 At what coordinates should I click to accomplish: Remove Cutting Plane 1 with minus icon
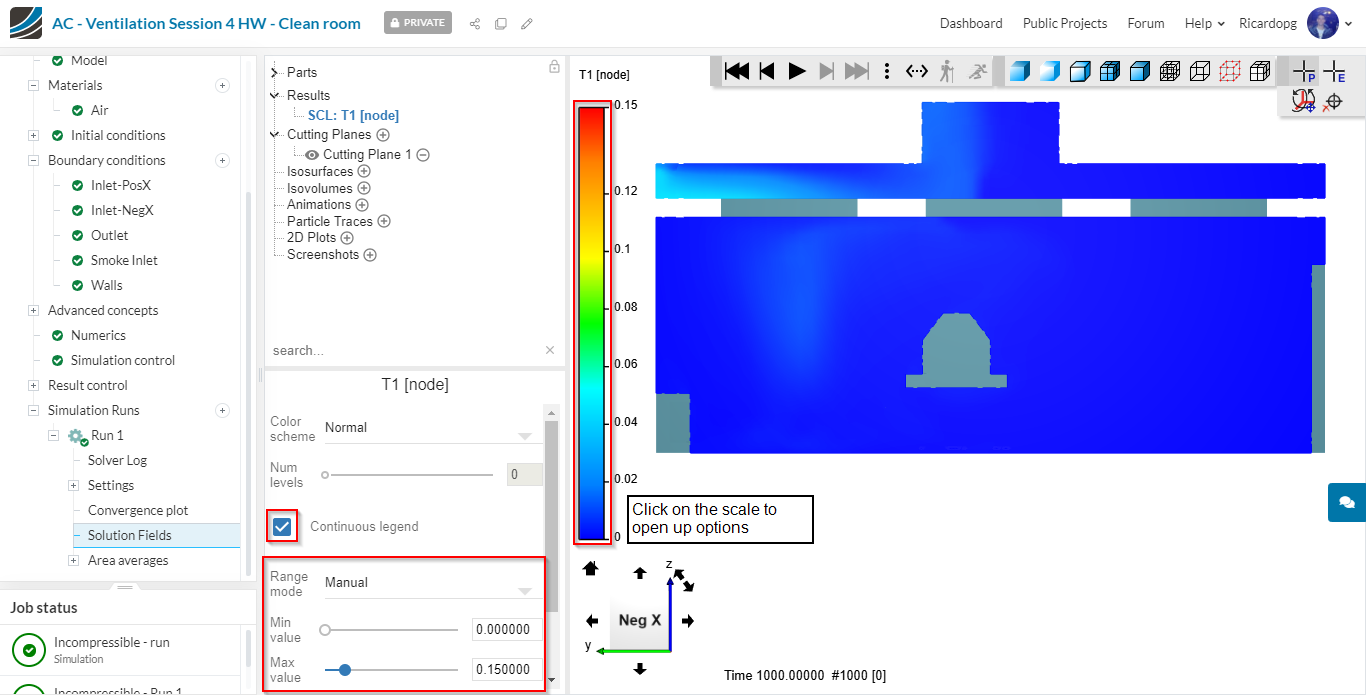point(423,155)
